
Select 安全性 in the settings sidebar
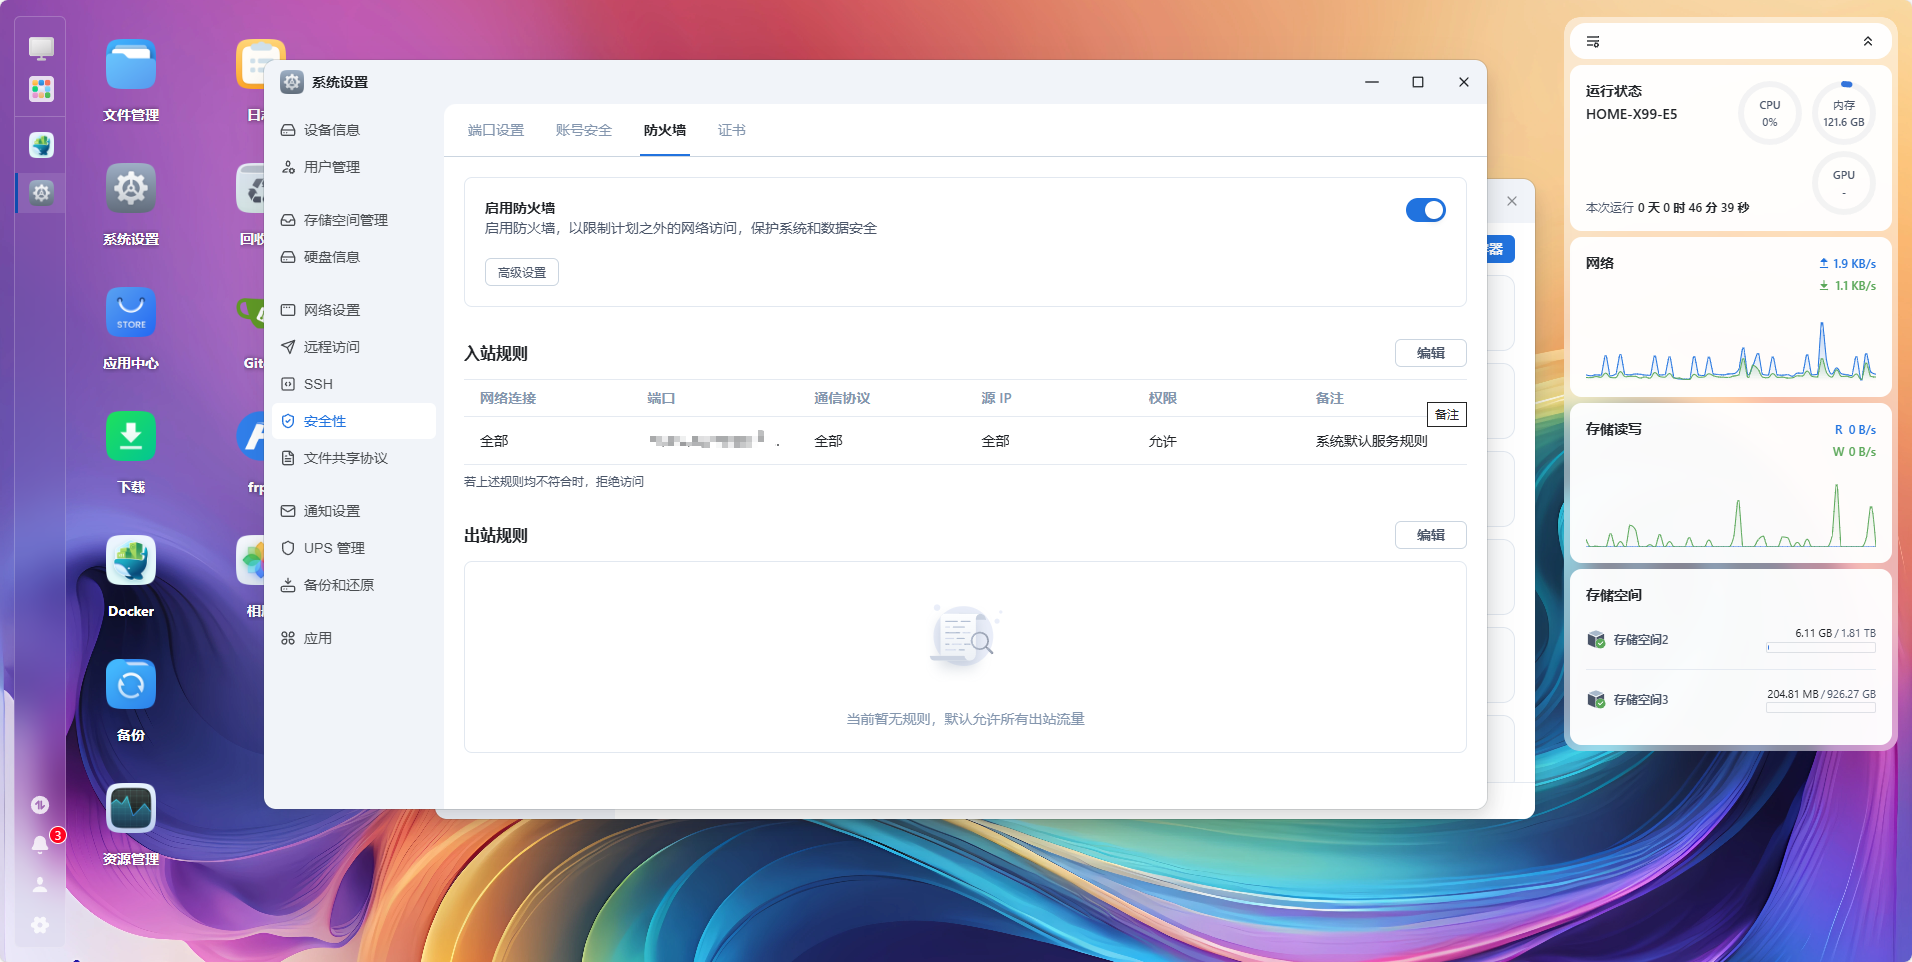click(x=354, y=421)
